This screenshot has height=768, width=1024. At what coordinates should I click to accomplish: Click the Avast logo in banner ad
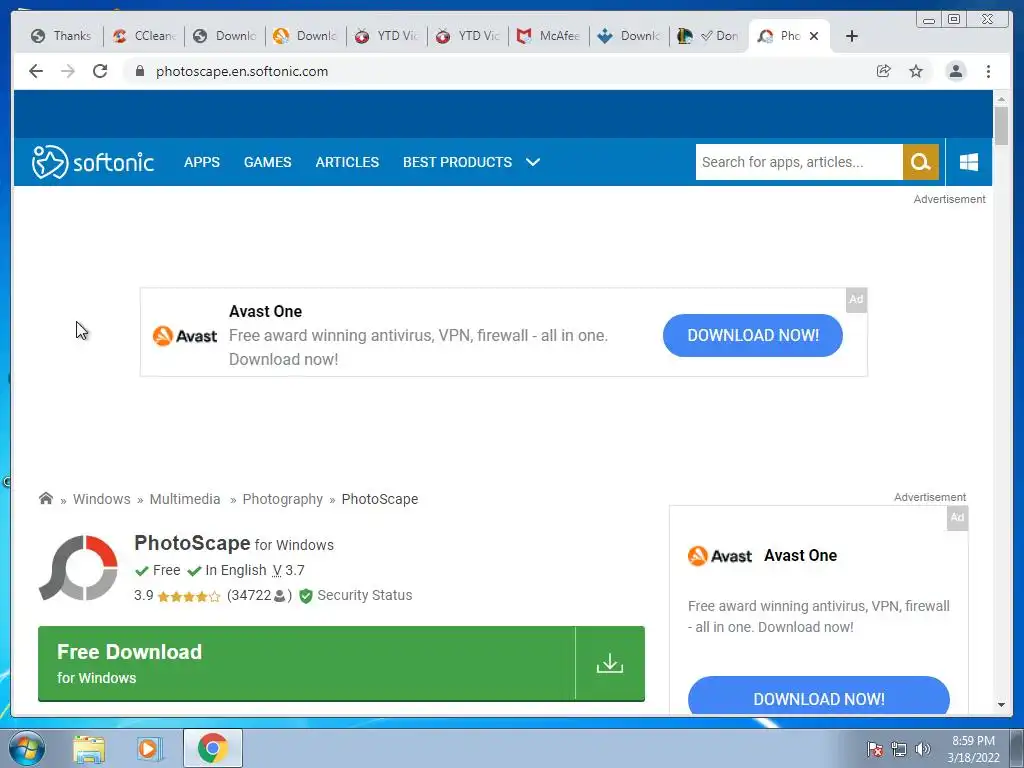click(x=185, y=336)
